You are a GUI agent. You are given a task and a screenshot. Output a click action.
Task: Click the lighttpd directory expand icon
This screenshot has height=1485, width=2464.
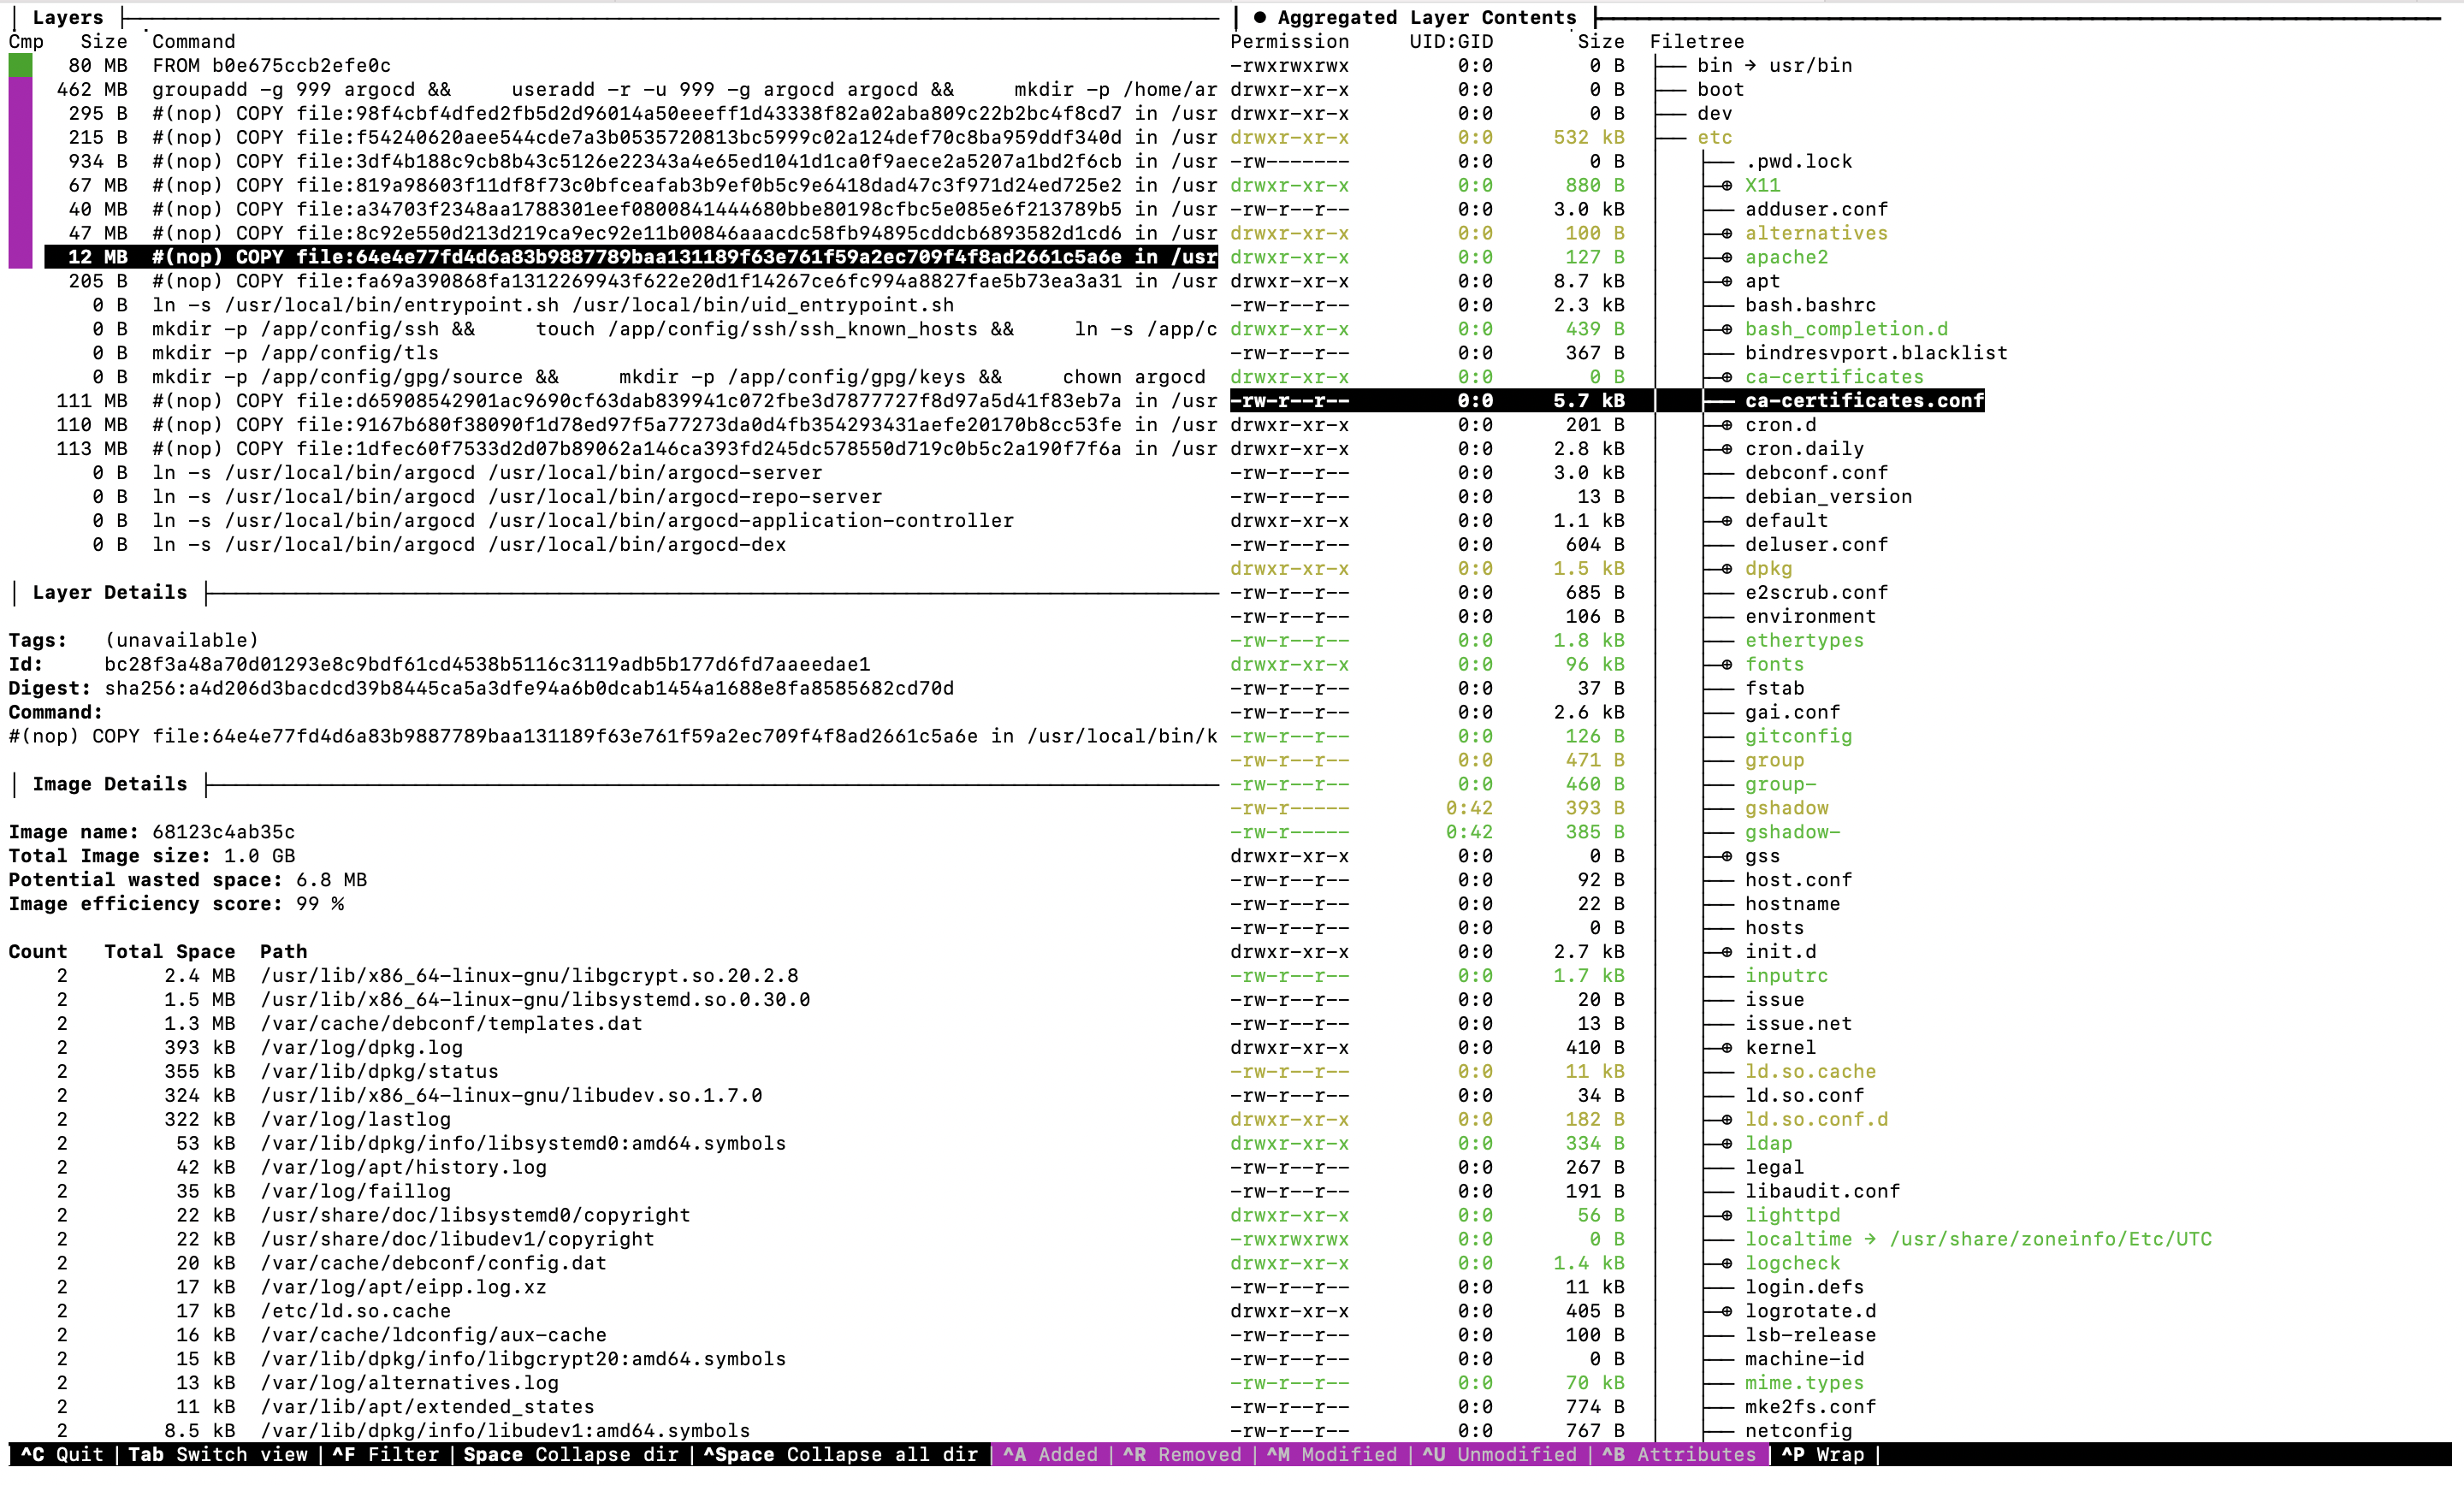tap(1726, 1215)
